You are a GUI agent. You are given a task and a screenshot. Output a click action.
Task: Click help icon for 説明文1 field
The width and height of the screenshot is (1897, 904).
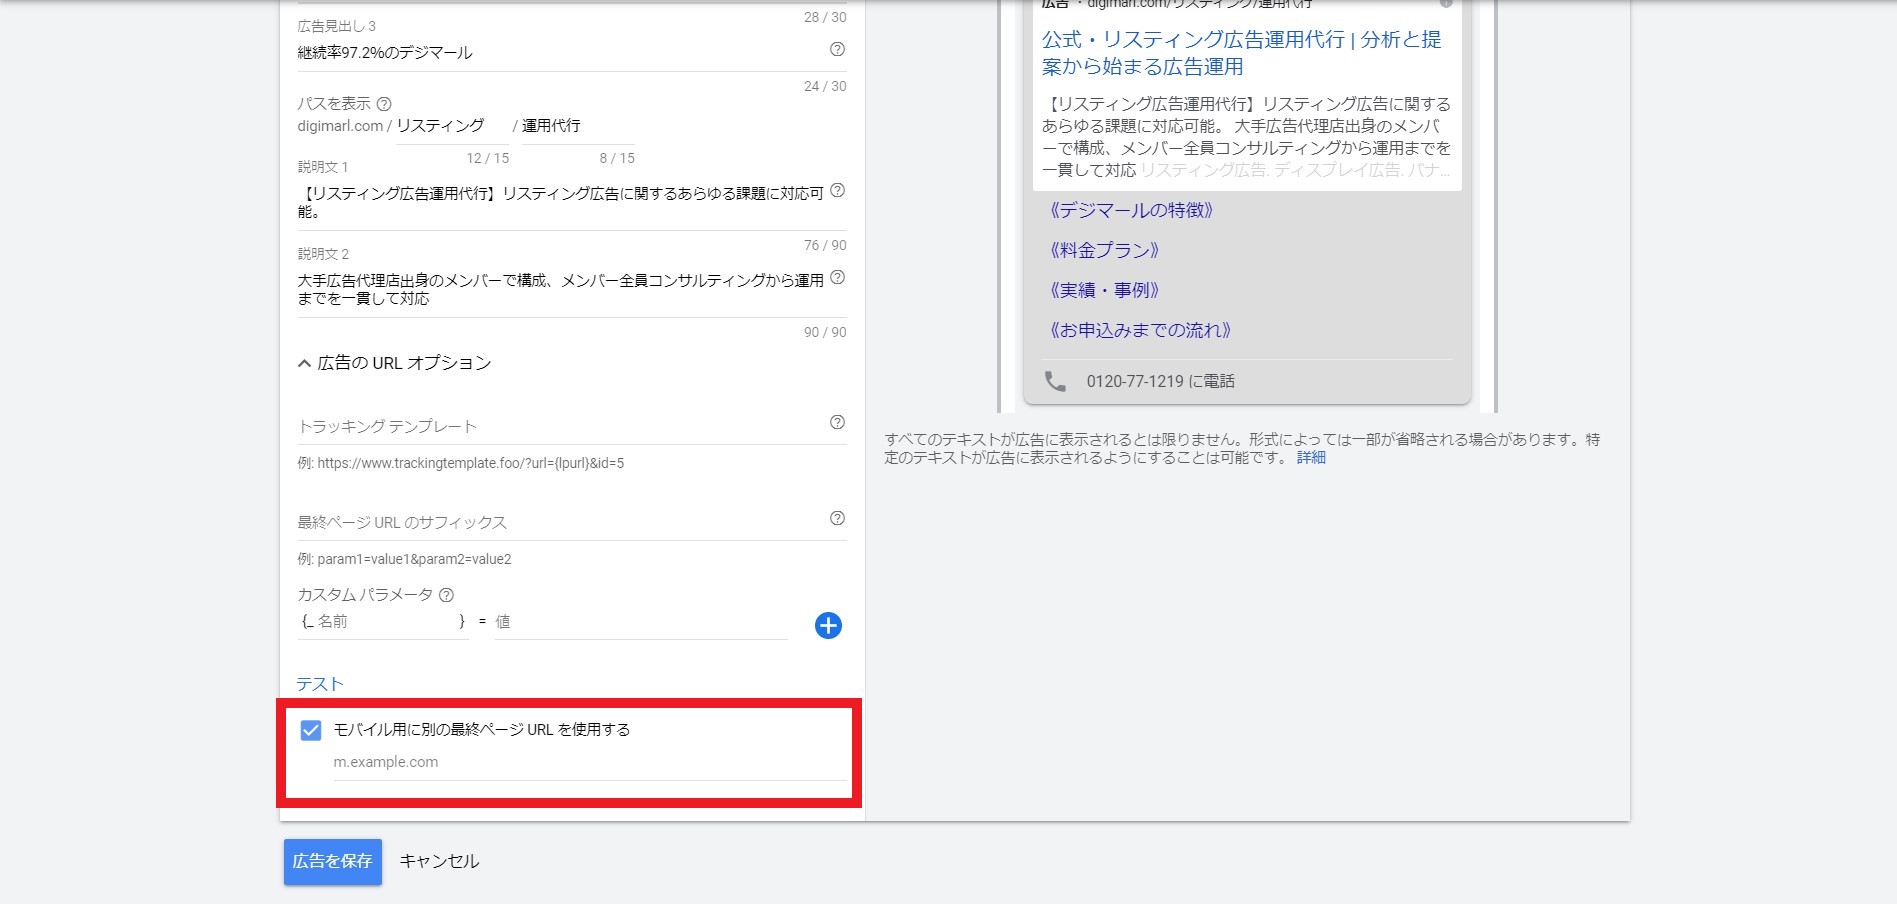(838, 190)
